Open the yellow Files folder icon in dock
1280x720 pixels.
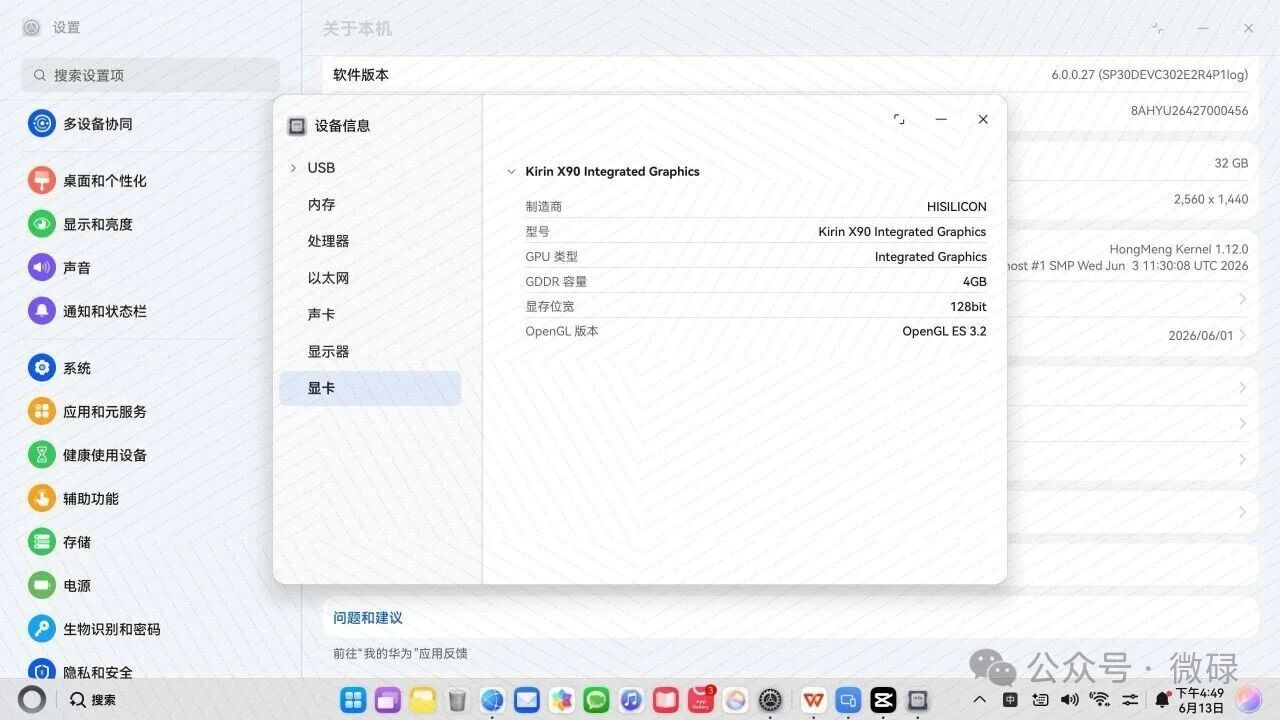(x=422, y=700)
